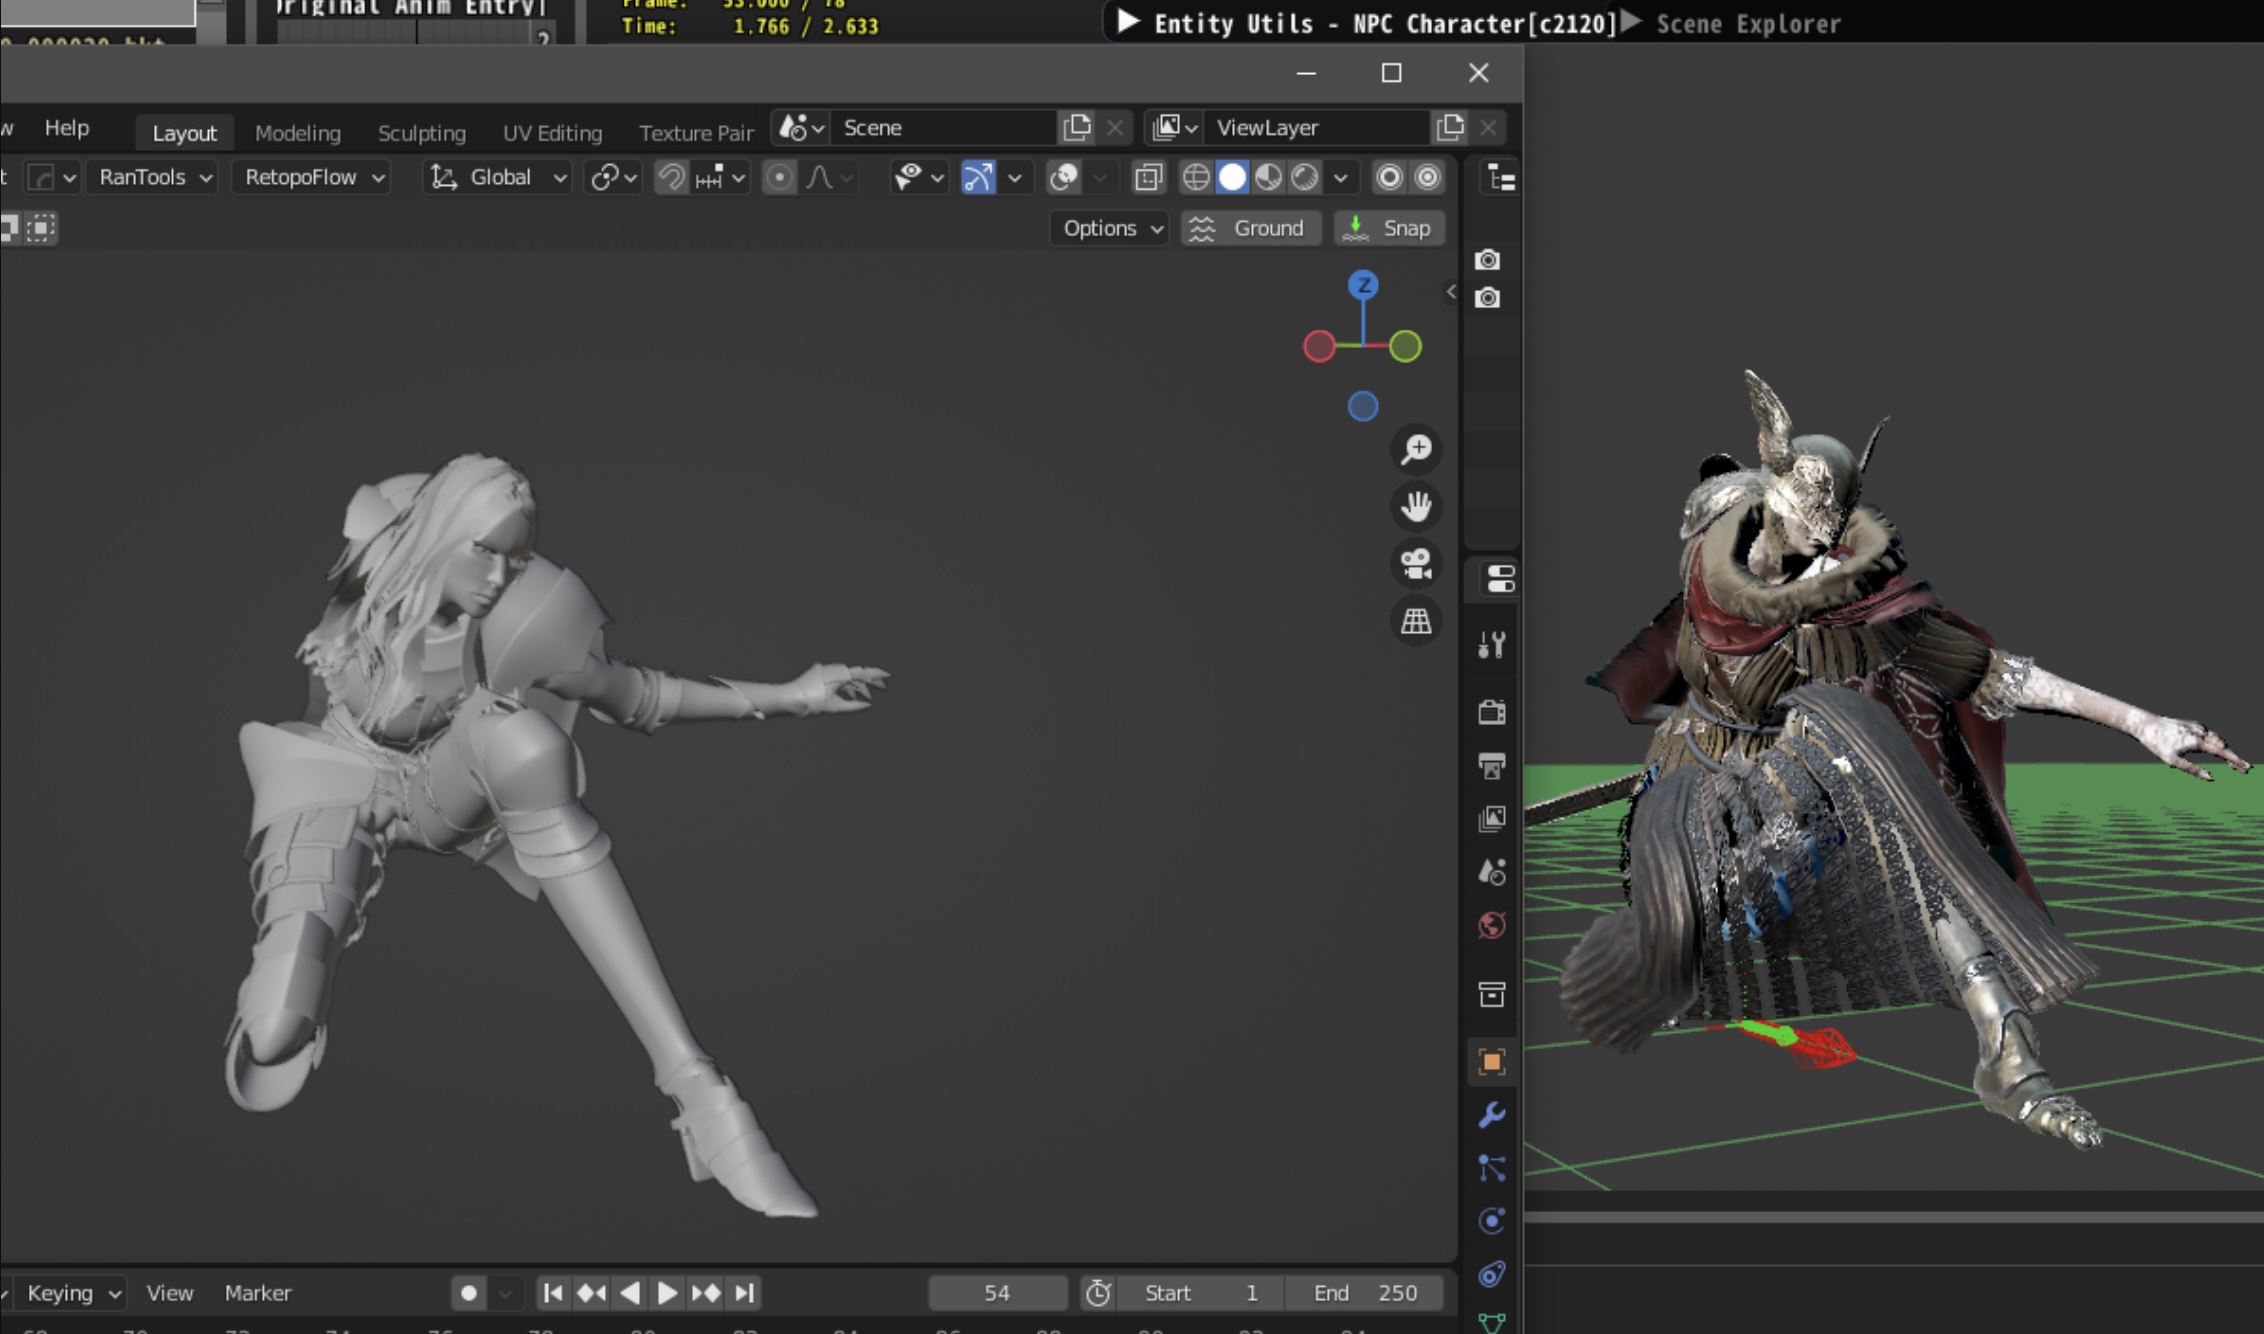Click the Ground button

(1251, 228)
